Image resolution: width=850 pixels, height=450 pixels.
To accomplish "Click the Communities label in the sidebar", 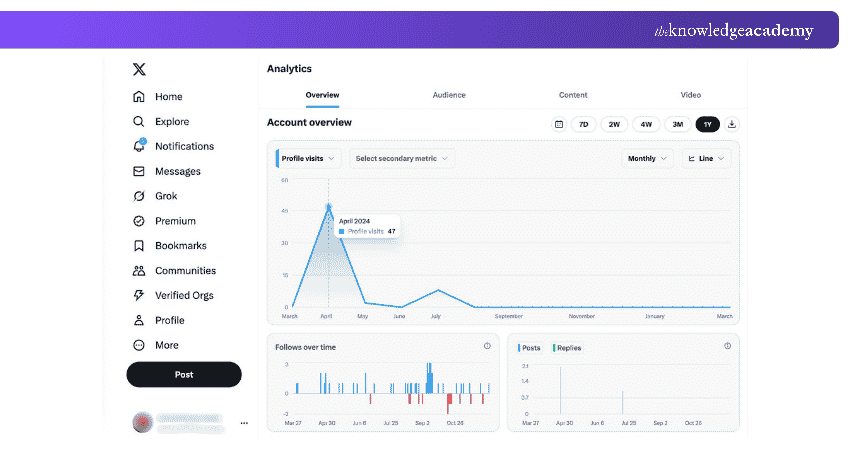I will [x=185, y=271].
